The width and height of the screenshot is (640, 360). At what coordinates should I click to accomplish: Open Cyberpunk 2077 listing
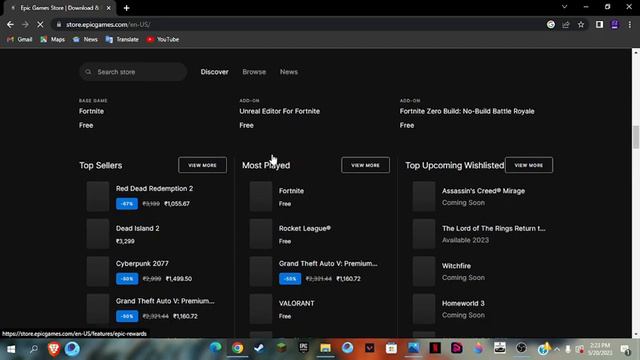point(142,264)
